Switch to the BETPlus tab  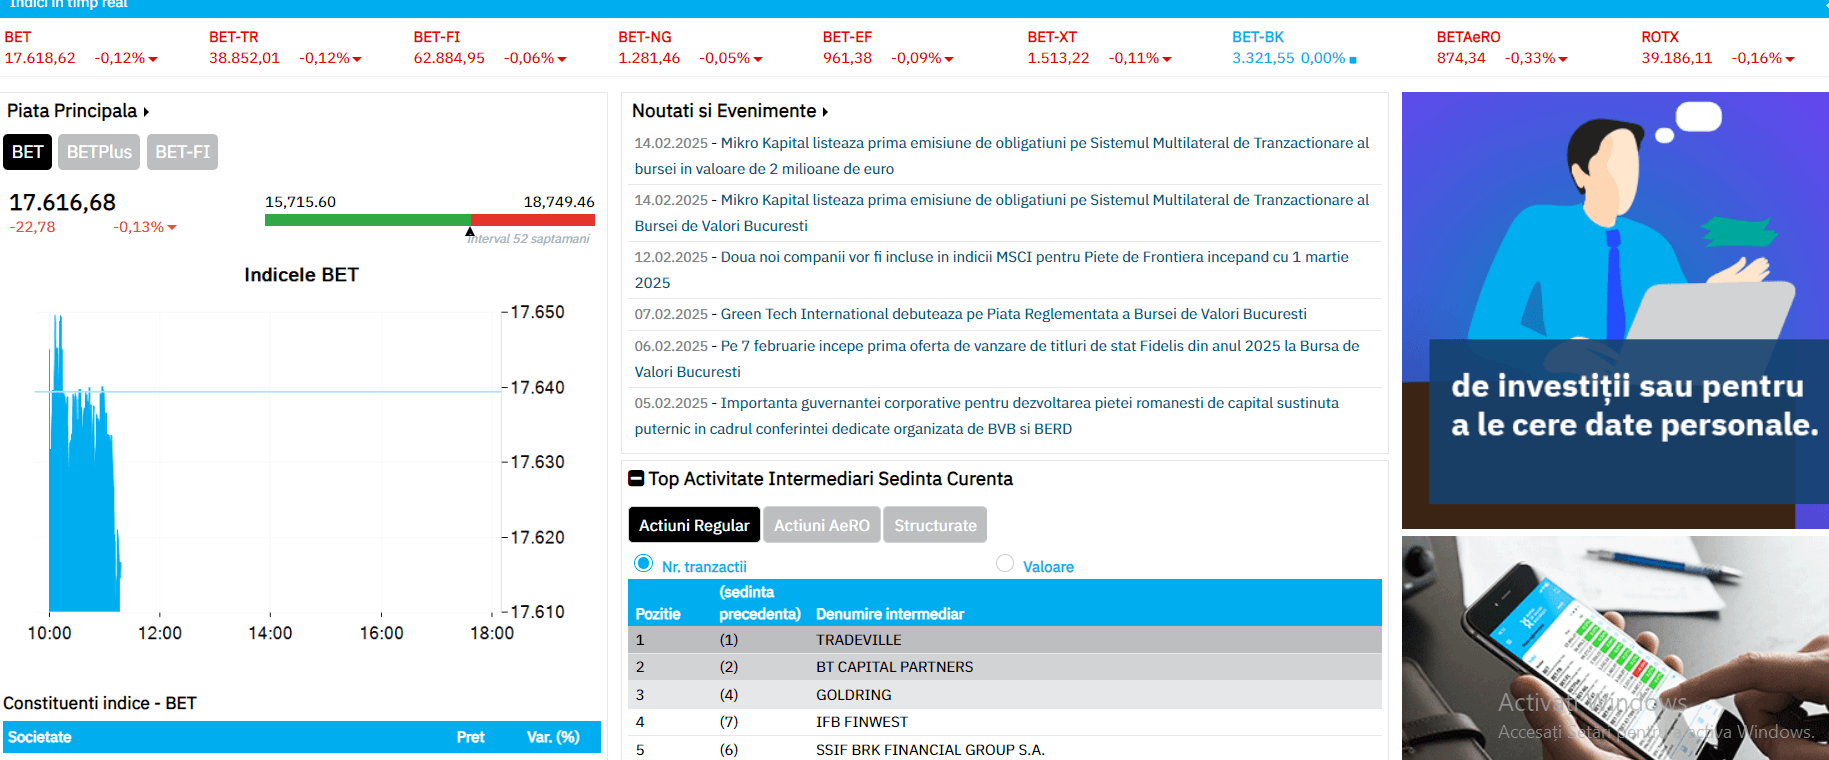tap(99, 152)
